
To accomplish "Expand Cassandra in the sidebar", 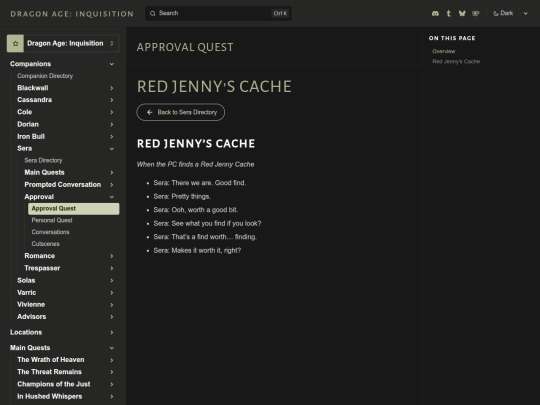I will [x=112, y=100].
